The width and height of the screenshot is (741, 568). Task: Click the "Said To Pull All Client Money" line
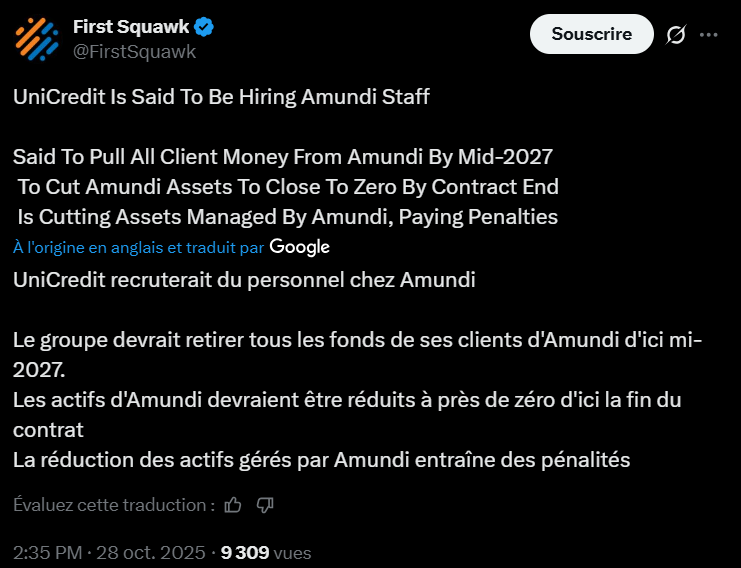tap(283, 157)
